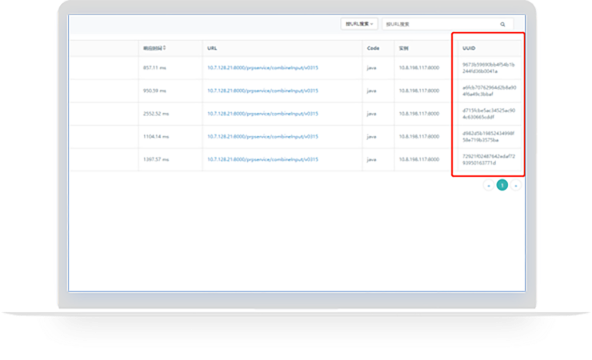The height and width of the screenshot is (360, 592).
Task: Sort by the response time column header
Action: 154,48
